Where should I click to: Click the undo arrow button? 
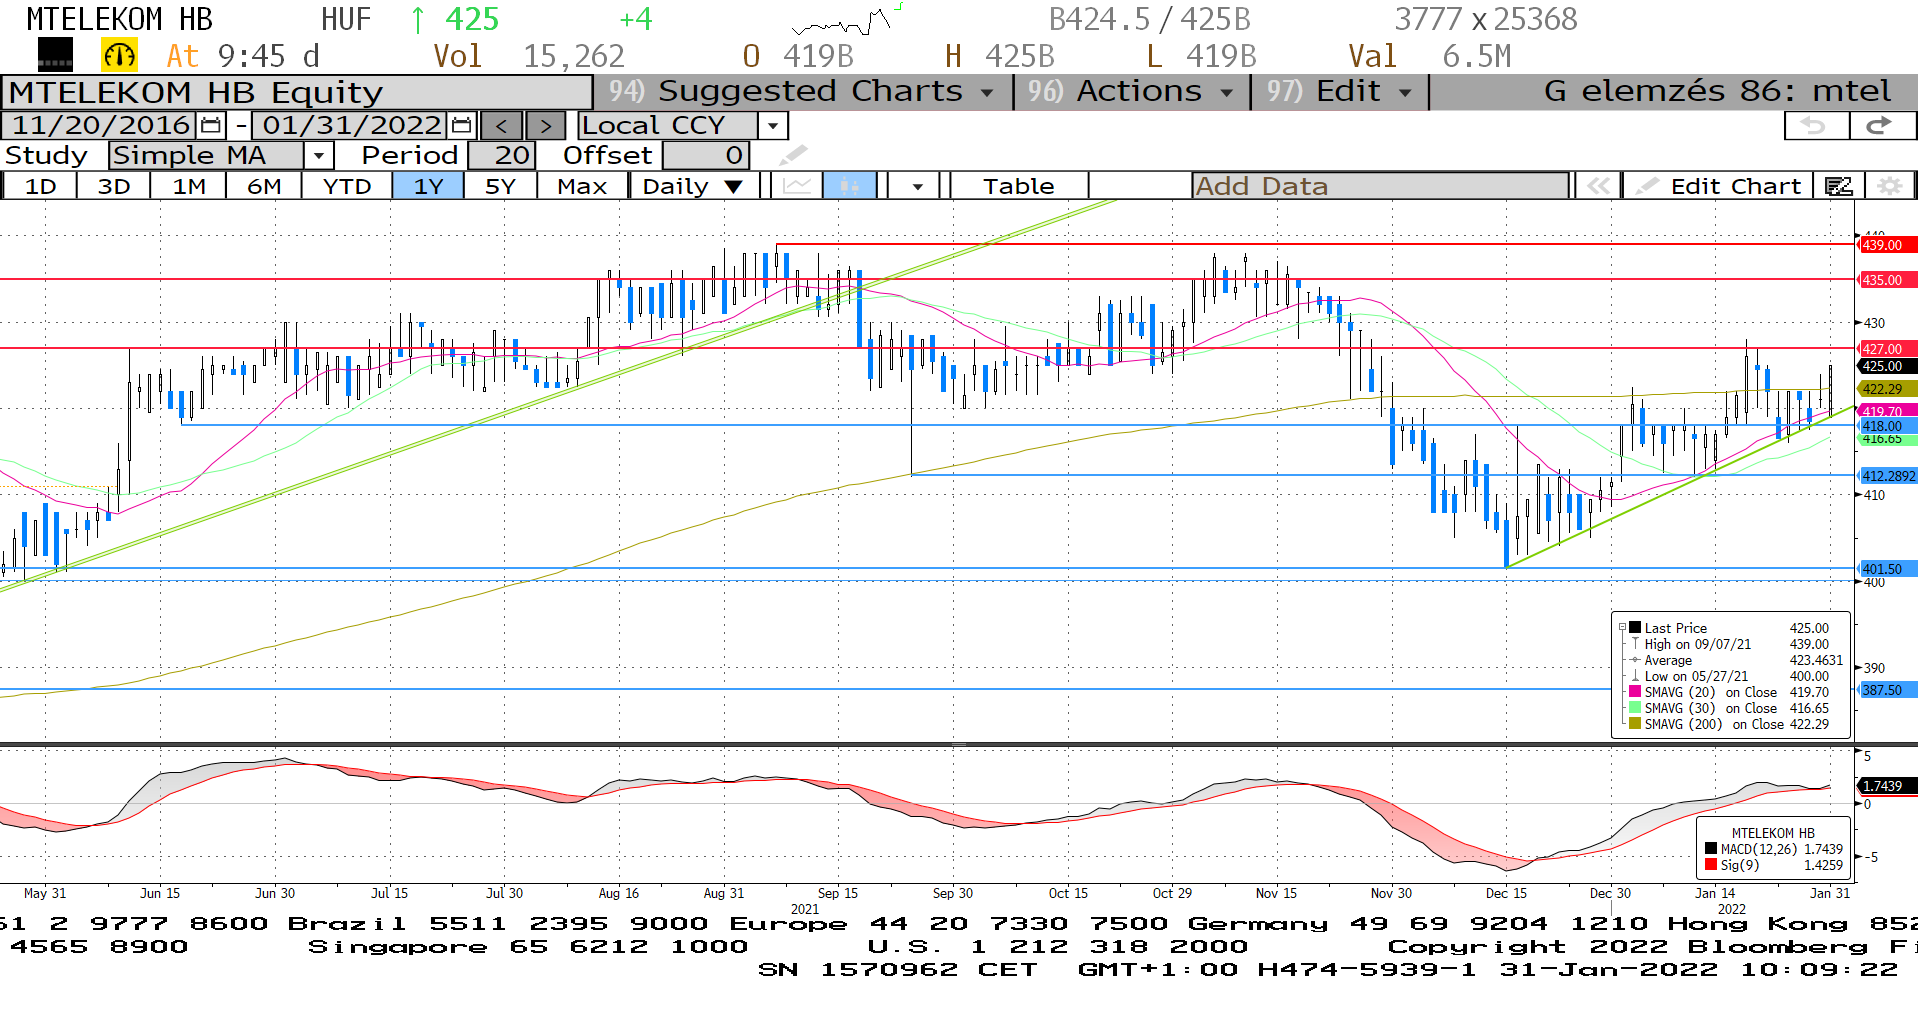pyautogui.click(x=1815, y=125)
